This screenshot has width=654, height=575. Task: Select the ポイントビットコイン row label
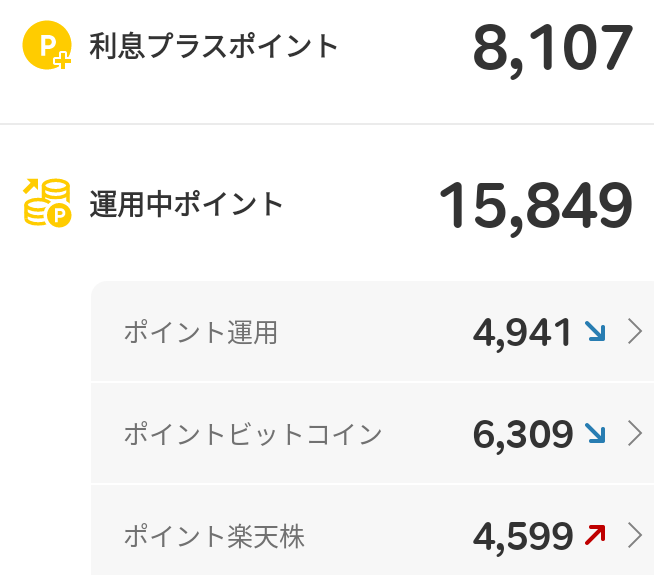(x=253, y=434)
